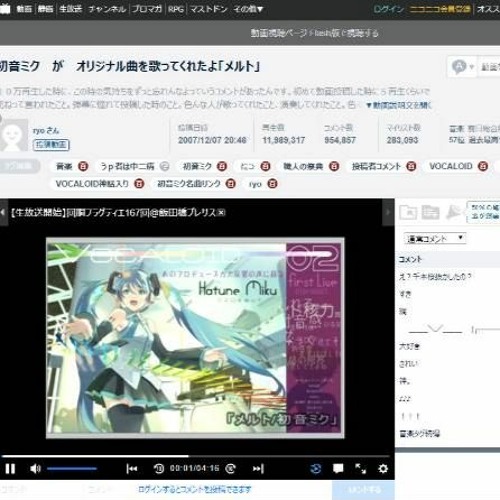The width and height of the screenshot is (500, 500).
Task: Open dictionary icon beside にコ tag
Action: [x=265, y=166]
